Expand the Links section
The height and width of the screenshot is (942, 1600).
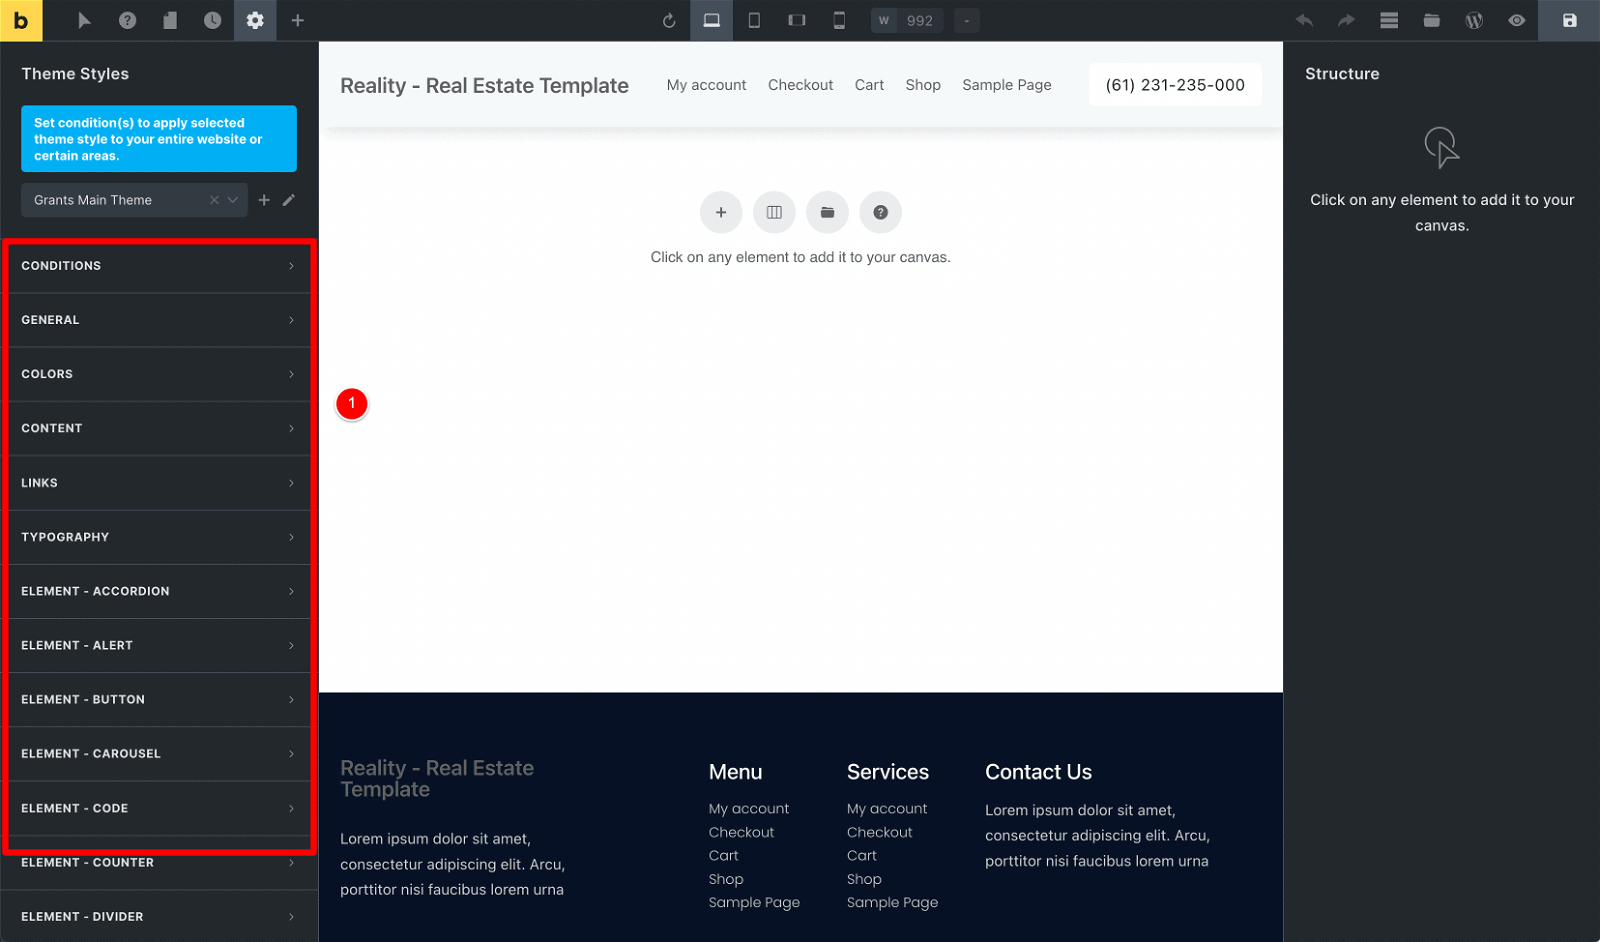pyautogui.click(x=159, y=483)
